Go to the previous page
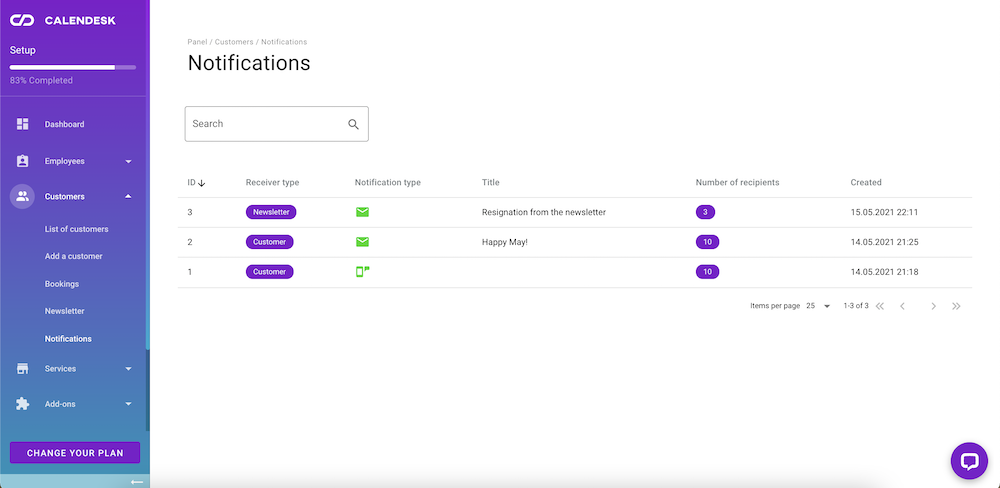The width and height of the screenshot is (1000, 488). pos(902,306)
